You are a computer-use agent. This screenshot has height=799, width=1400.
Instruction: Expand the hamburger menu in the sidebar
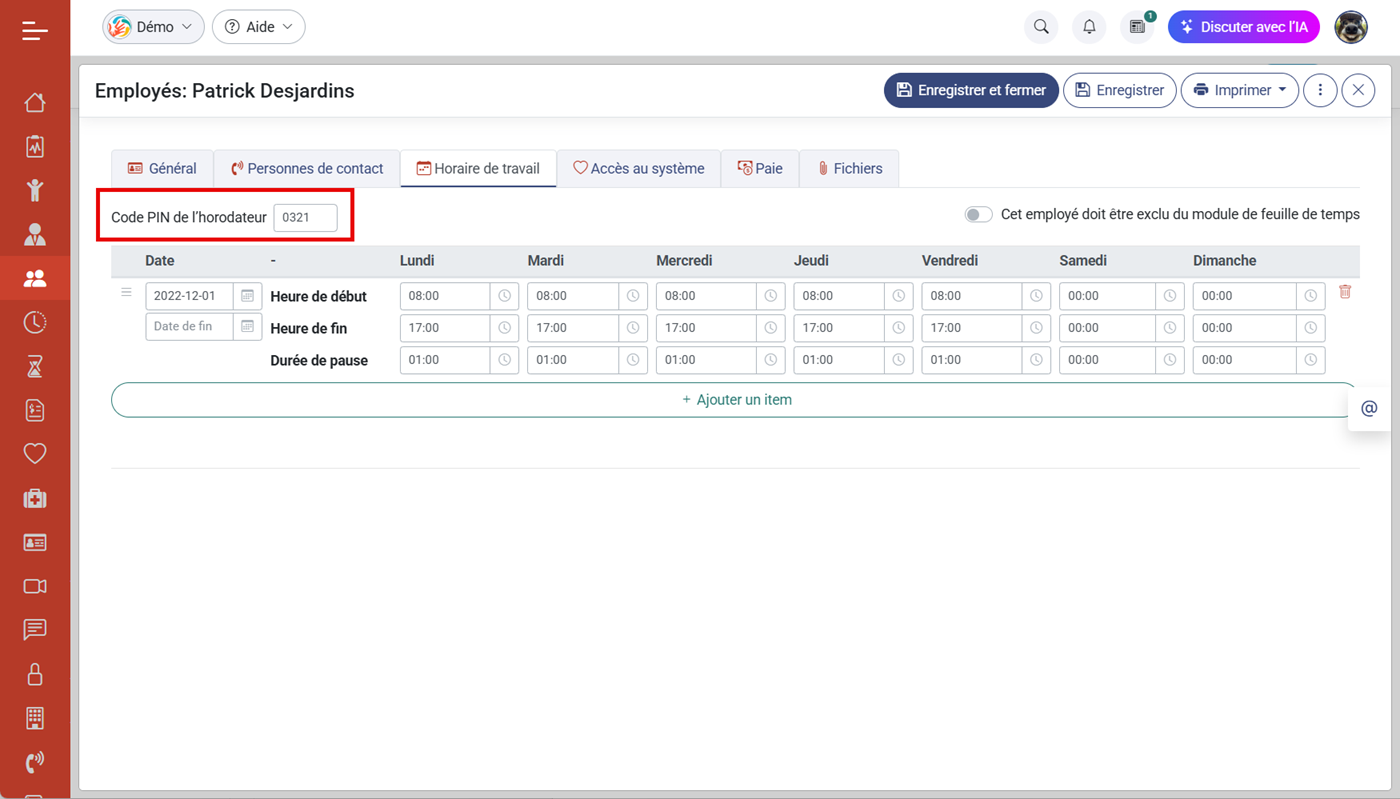pos(35,31)
